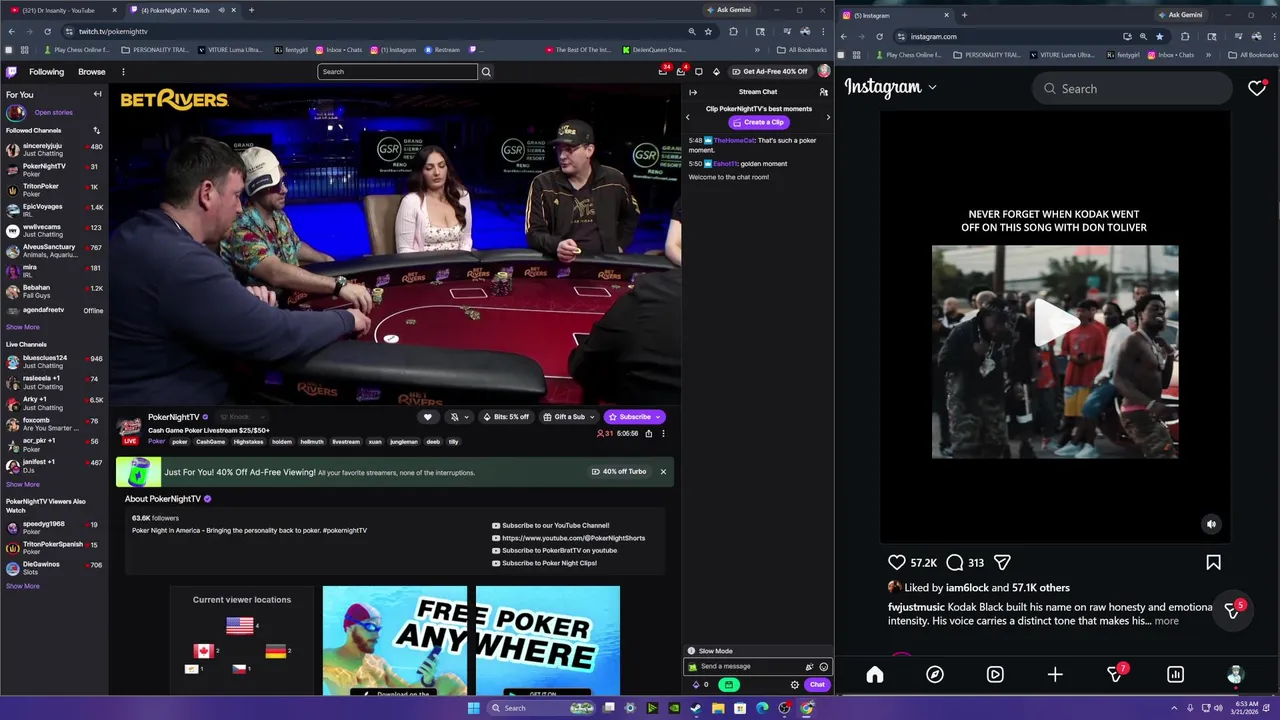Open the chat community users icon
The width and height of the screenshot is (1280, 720).
coord(823,92)
